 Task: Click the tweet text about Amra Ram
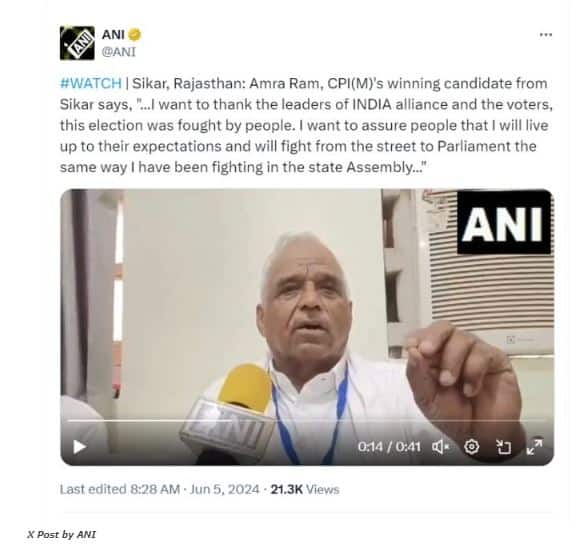[307, 125]
